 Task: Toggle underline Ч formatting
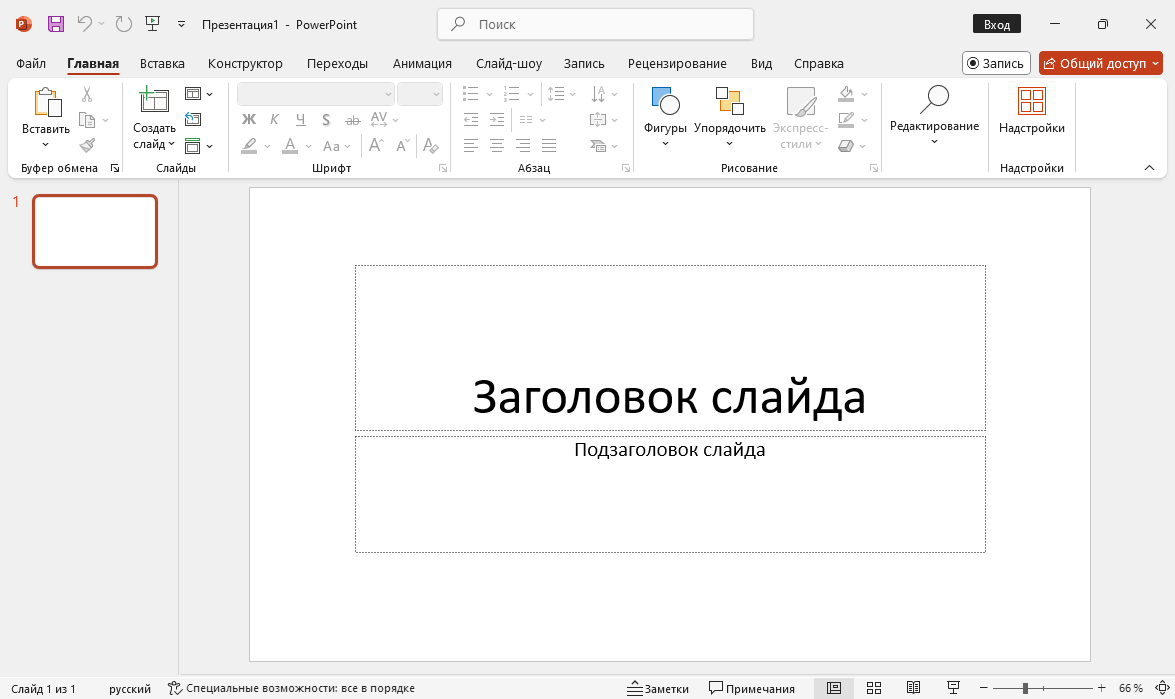pos(300,119)
